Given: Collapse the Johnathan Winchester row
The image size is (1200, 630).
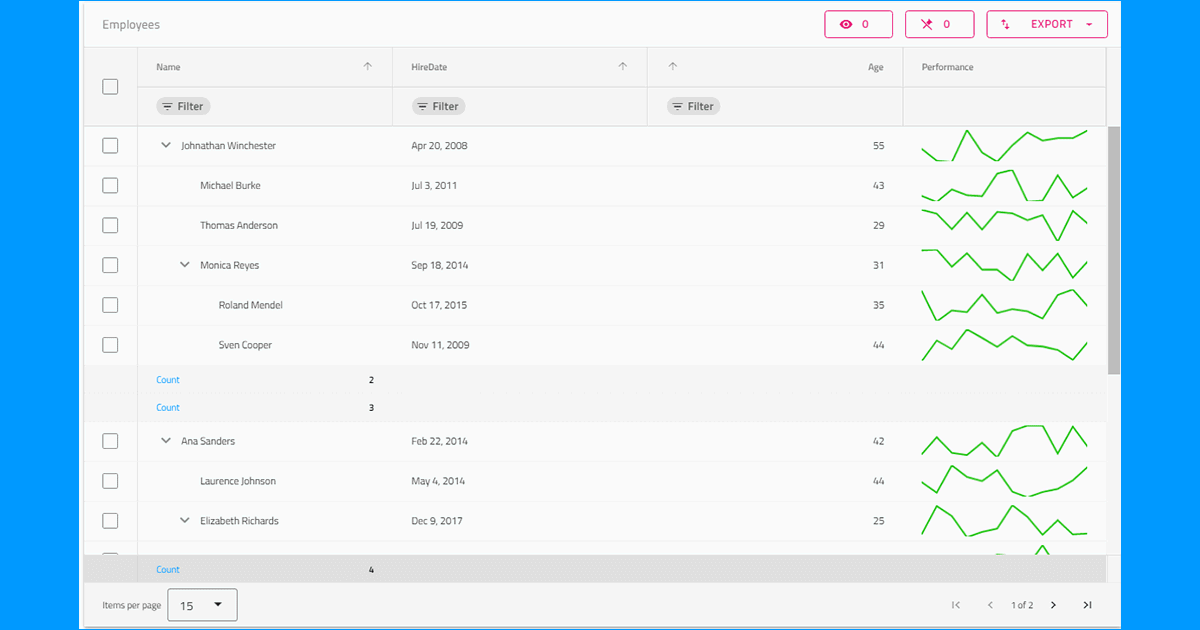Looking at the screenshot, I should click(x=166, y=146).
